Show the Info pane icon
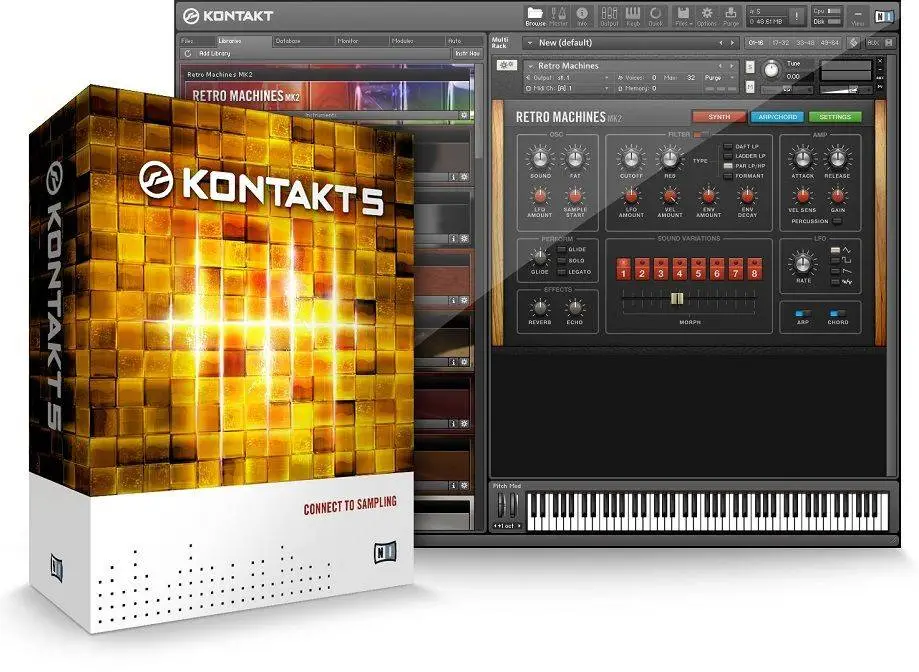The image size is (919, 672). [582, 16]
